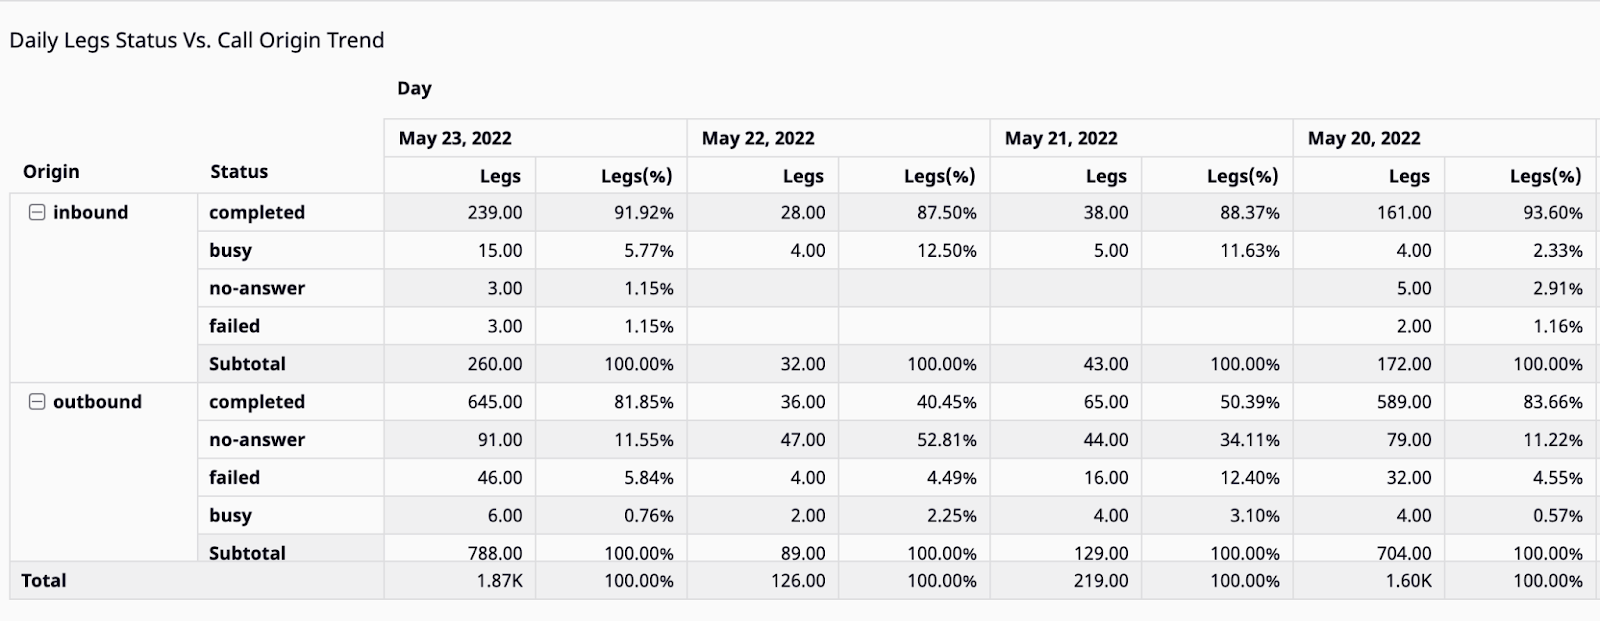The width and height of the screenshot is (1600, 621).
Task: Click the Origin column header
Action: (51, 171)
